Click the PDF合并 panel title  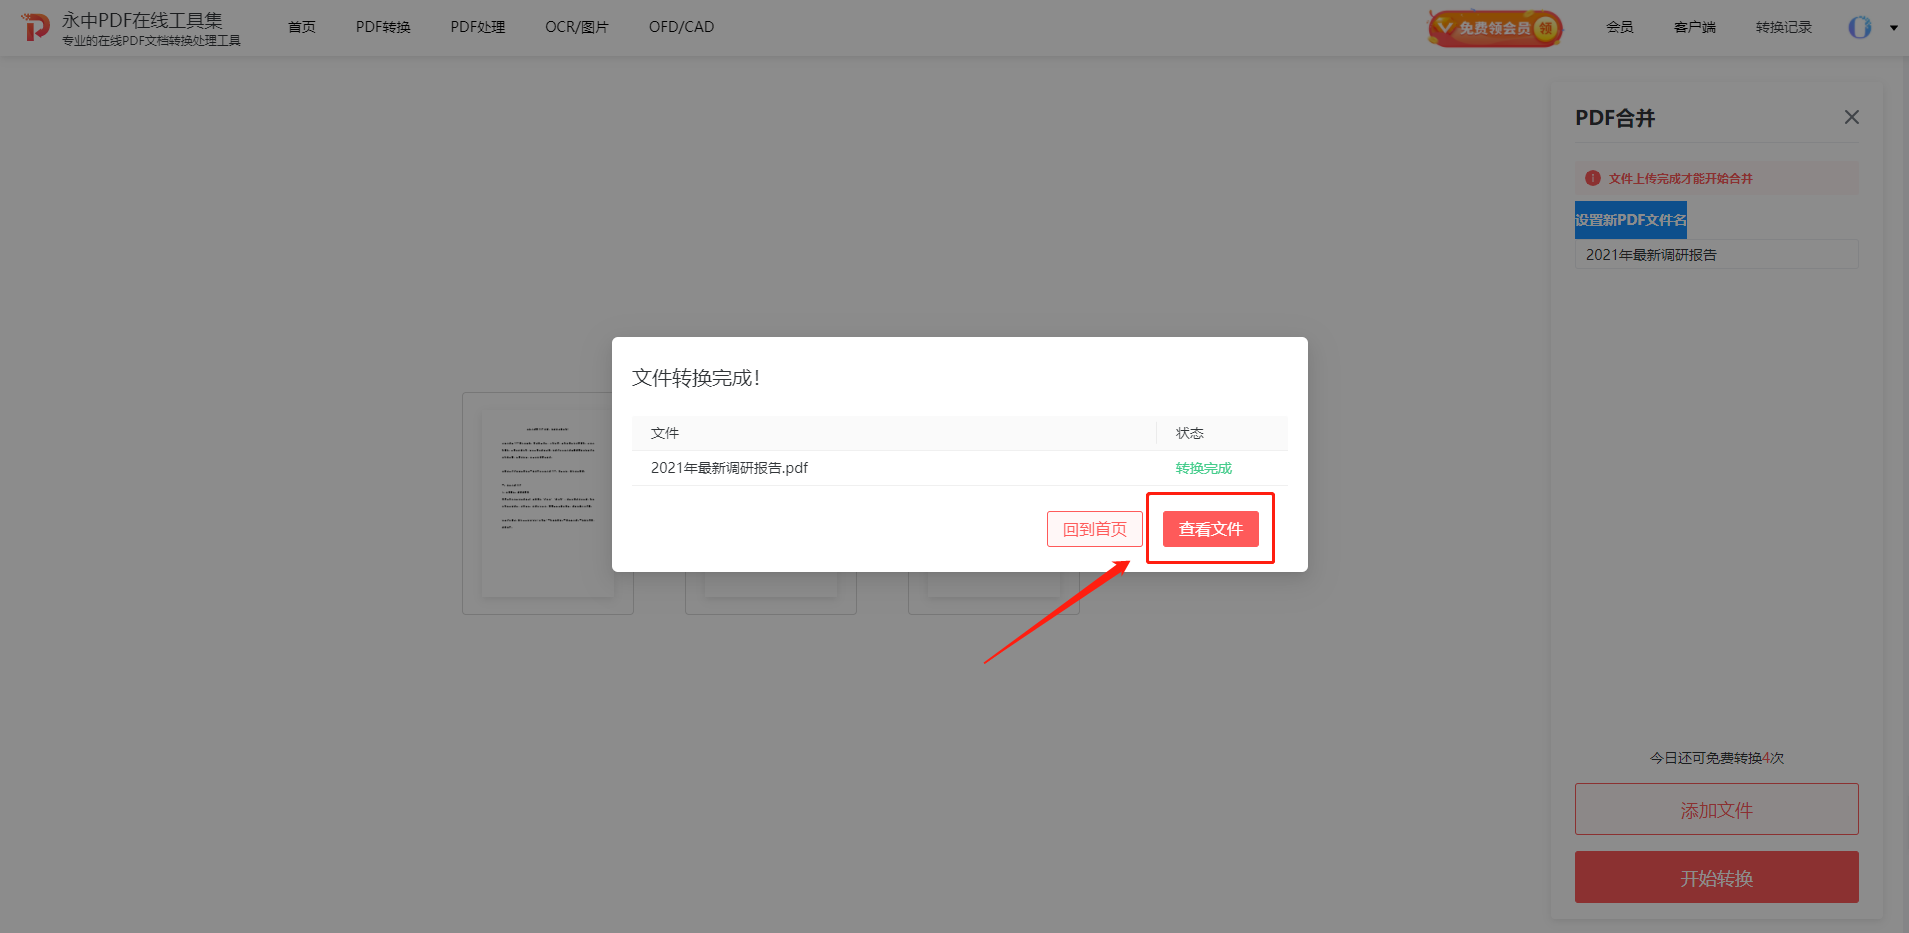coord(1615,118)
